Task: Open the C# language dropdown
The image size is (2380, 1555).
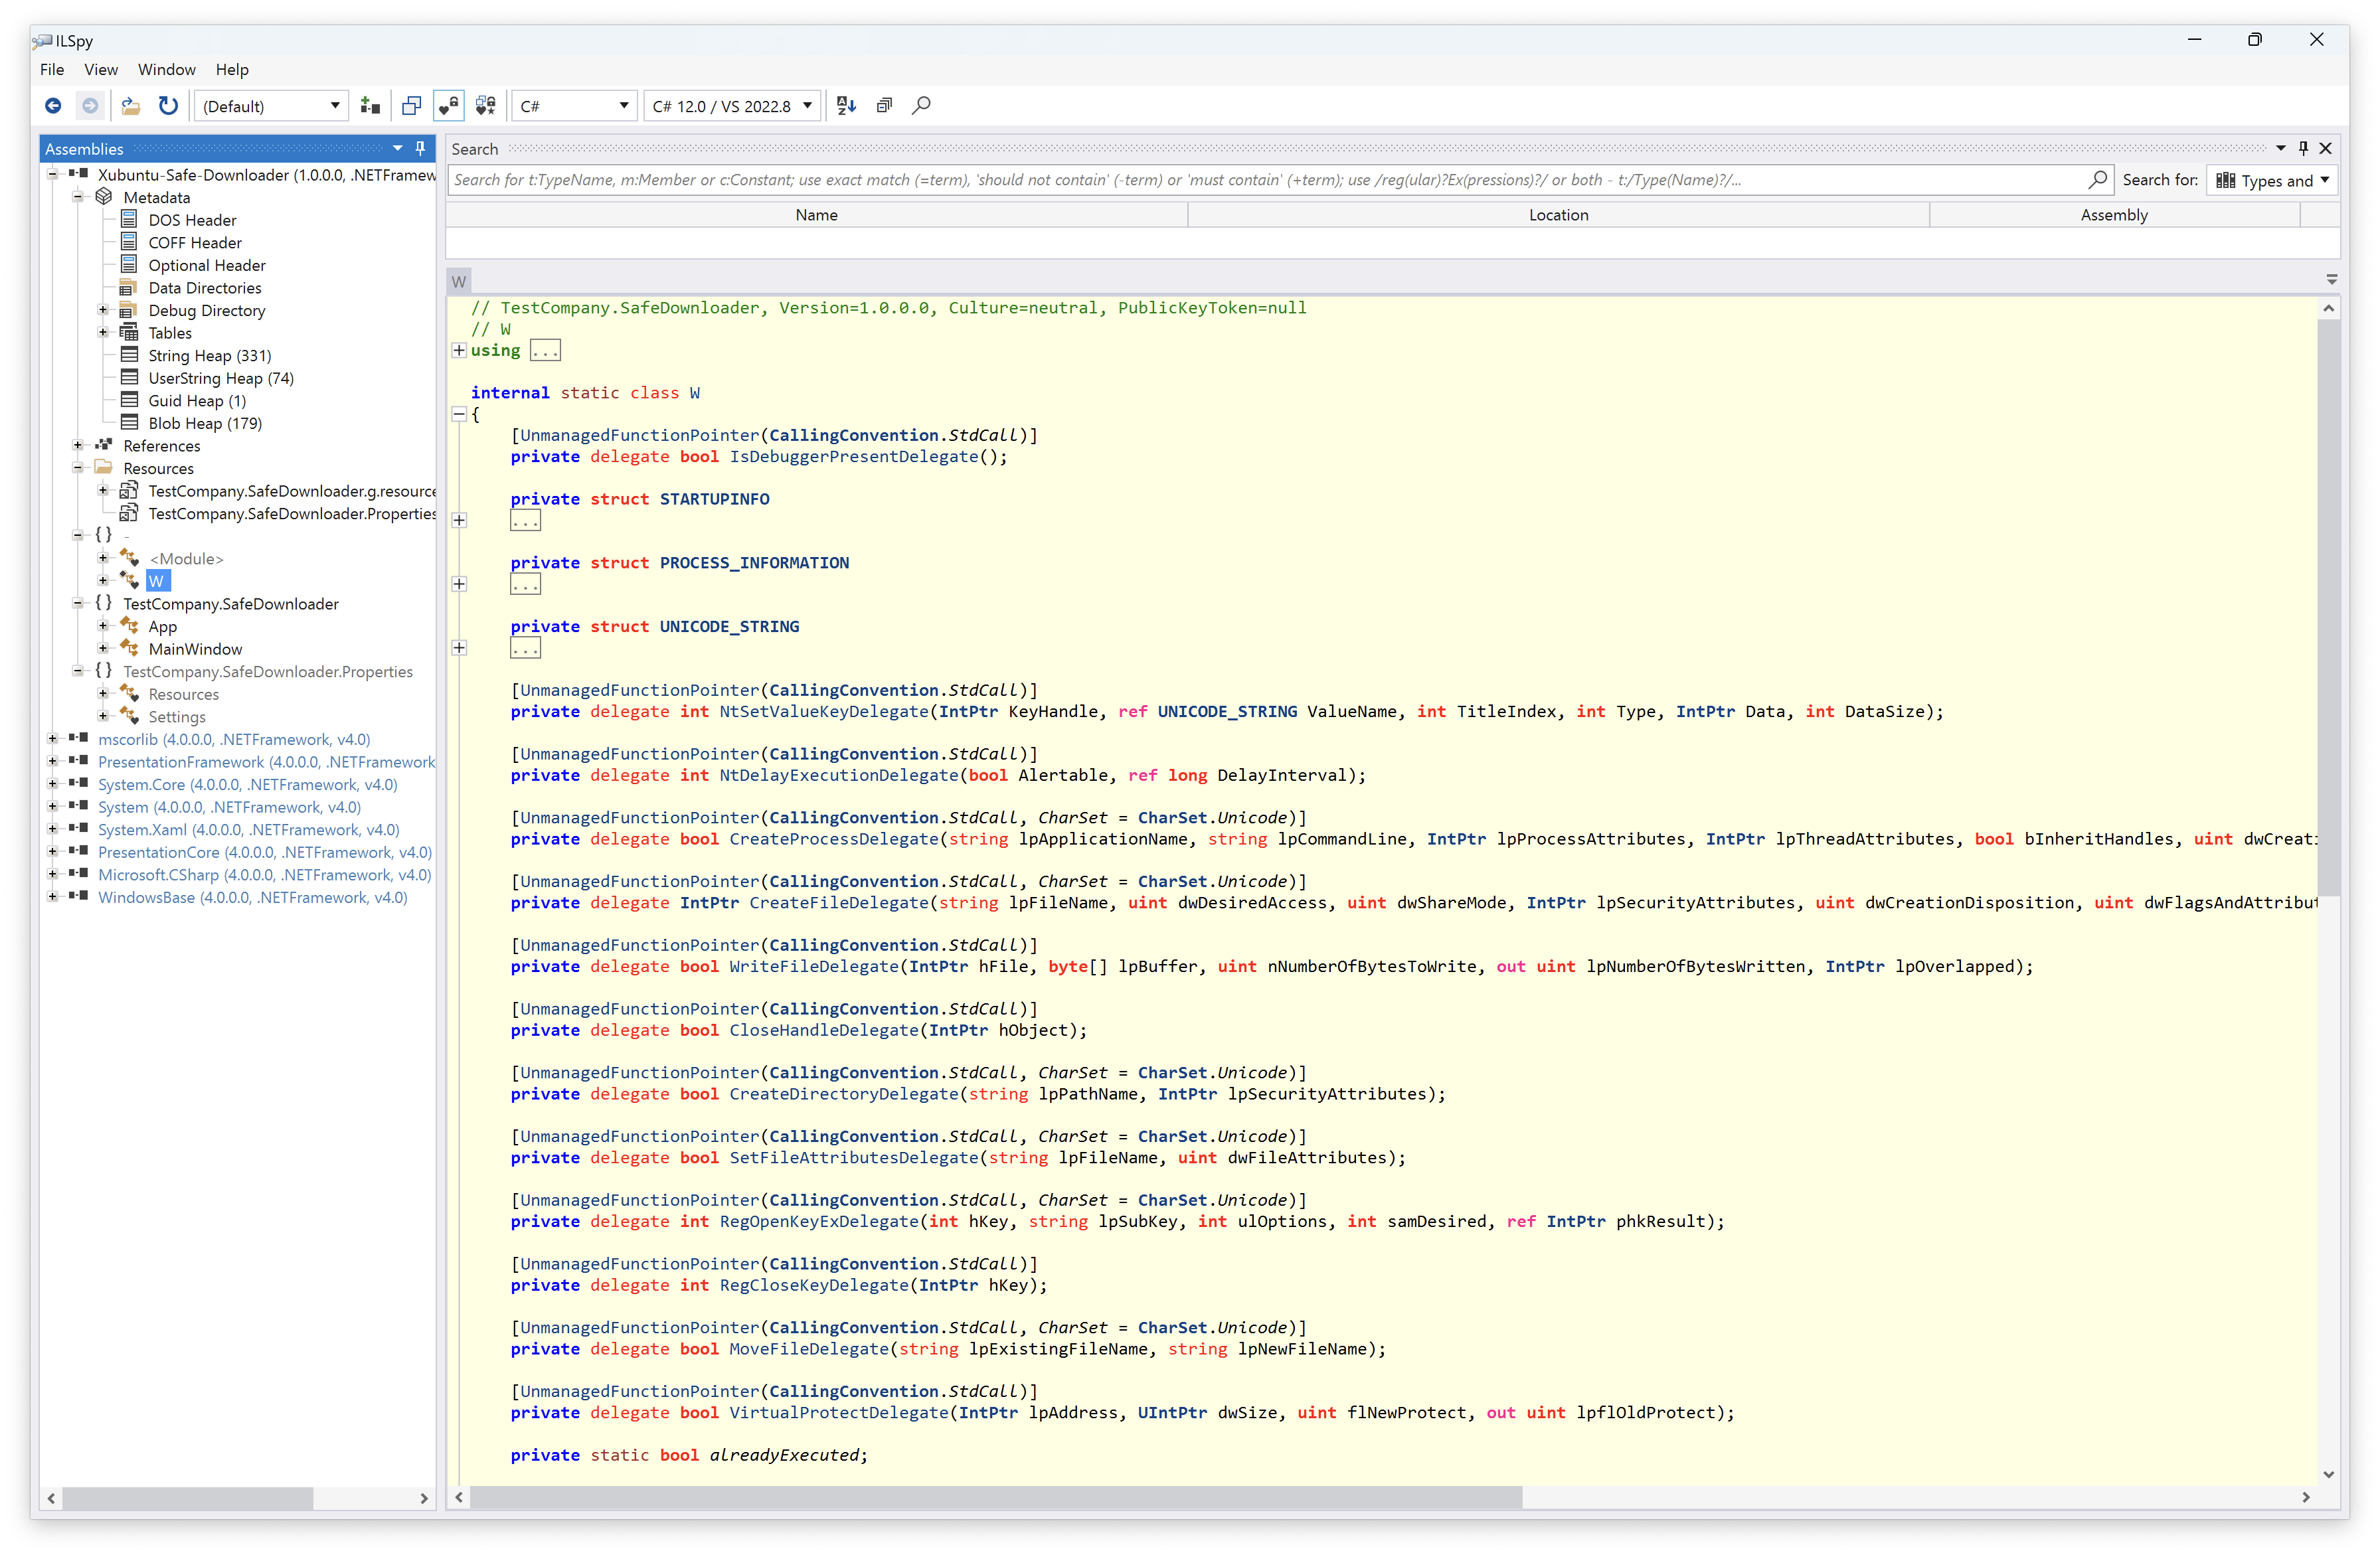Action: [x=574, y=106]
